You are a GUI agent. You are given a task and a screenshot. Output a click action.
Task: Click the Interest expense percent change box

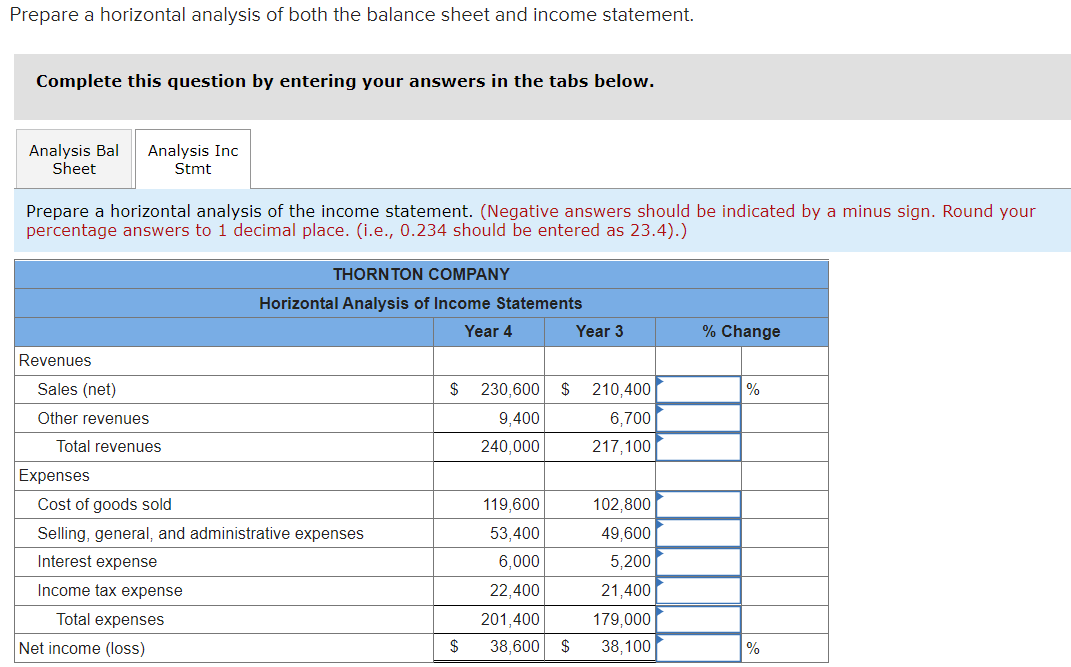(698, 562)
